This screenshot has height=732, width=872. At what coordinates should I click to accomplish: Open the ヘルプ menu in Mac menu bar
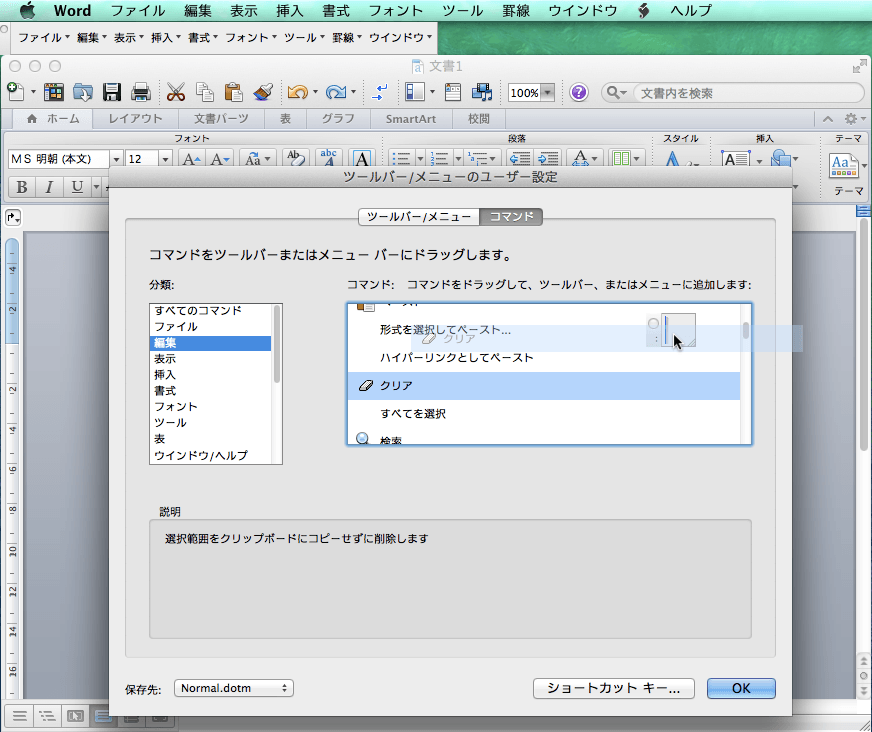(690, 10)
